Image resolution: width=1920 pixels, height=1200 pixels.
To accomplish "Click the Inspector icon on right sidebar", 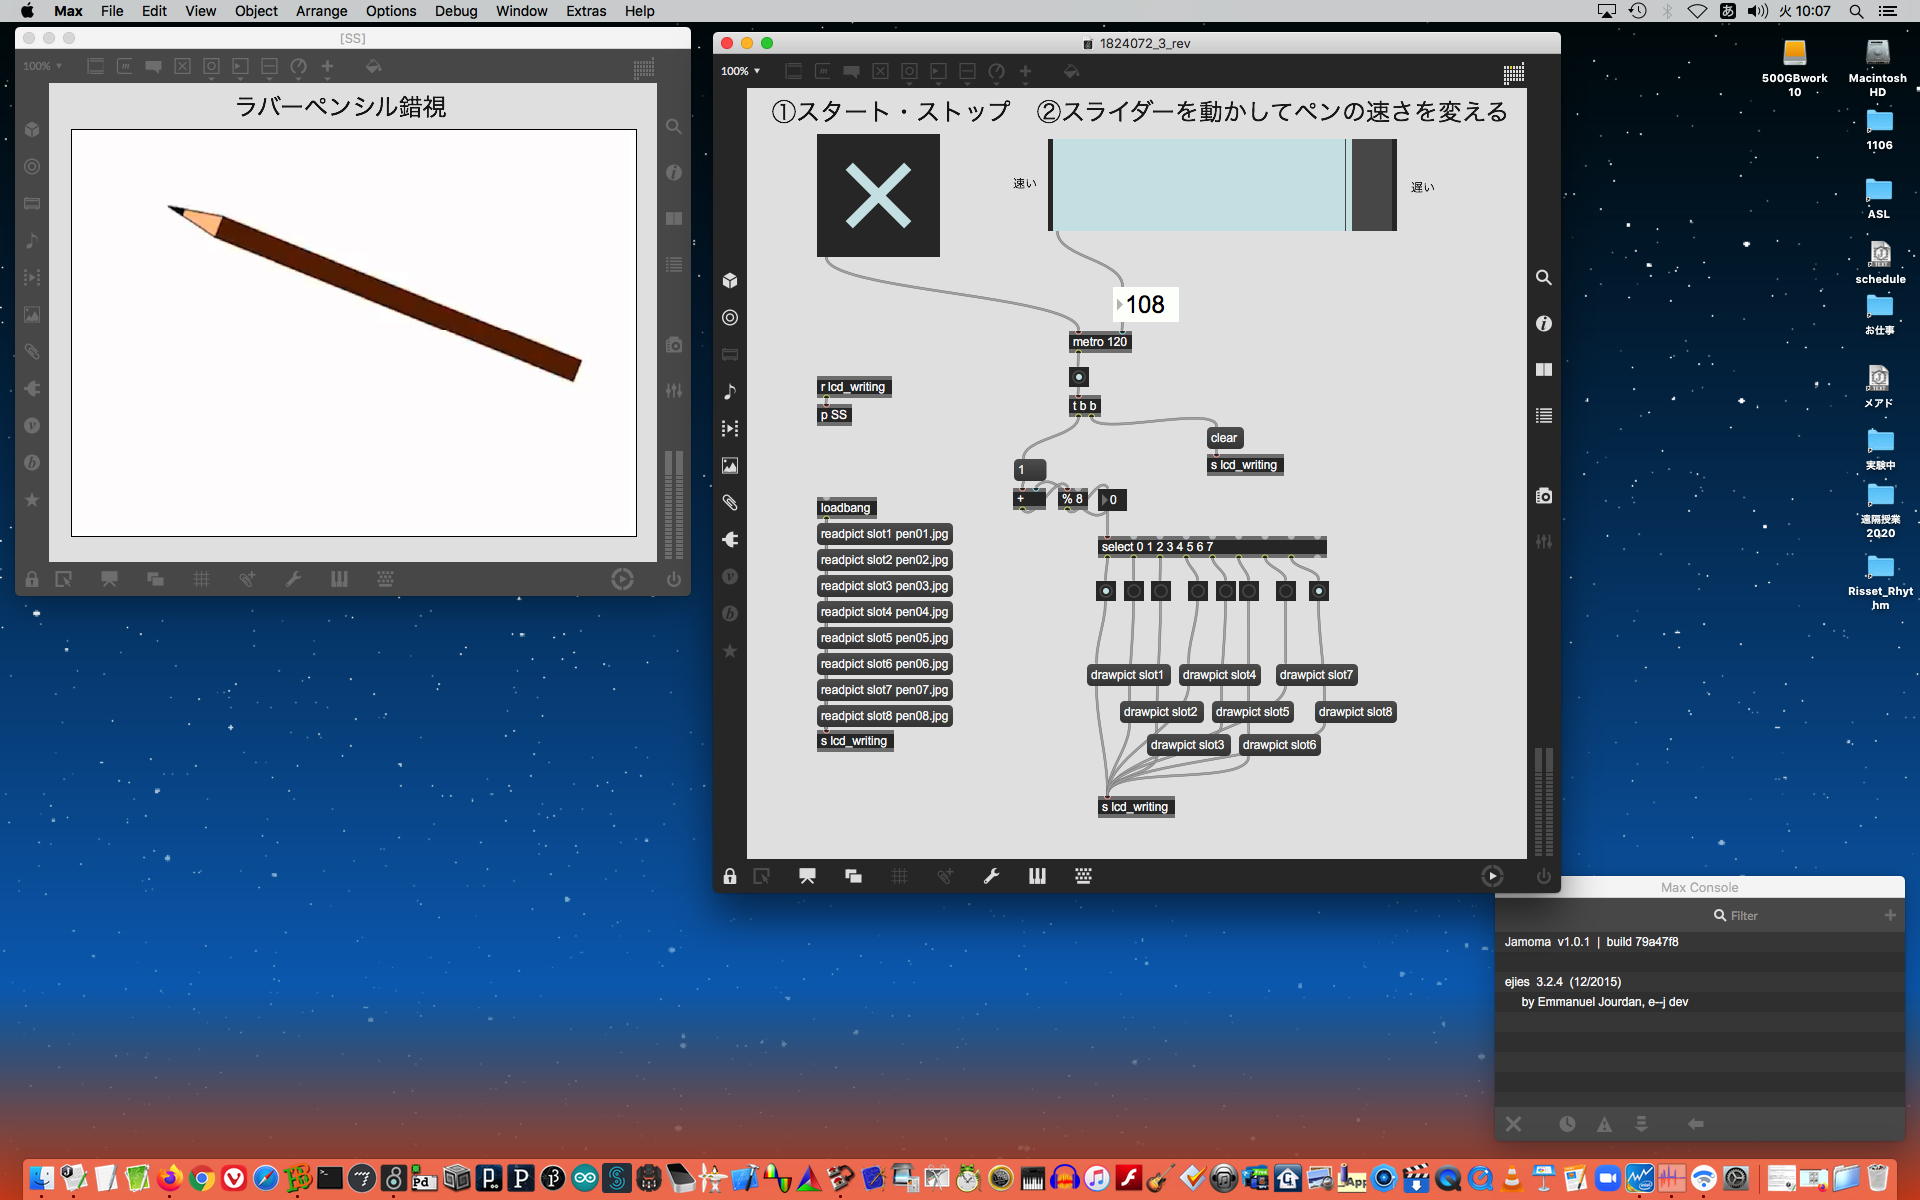I will pyautogui.click(x=1544, y=324).
